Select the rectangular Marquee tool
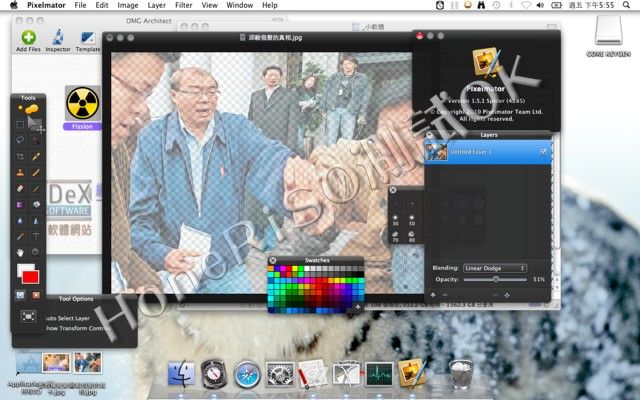 tap(20, 125)
